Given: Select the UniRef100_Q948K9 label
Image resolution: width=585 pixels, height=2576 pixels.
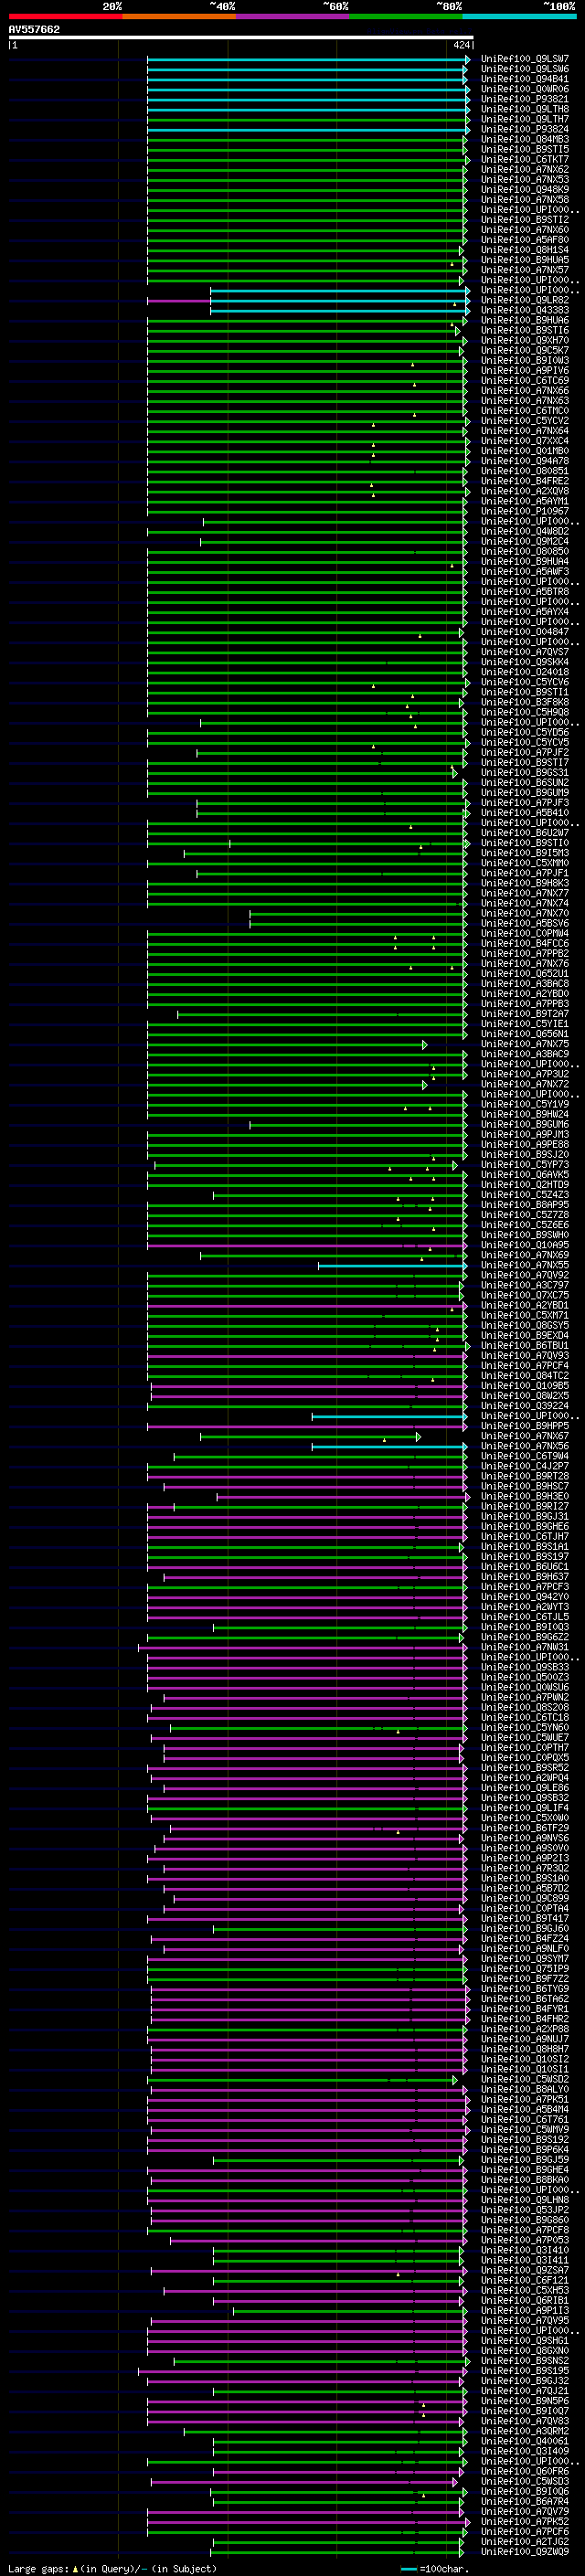Looking at the screenshot, I should (x=525, y=190).
